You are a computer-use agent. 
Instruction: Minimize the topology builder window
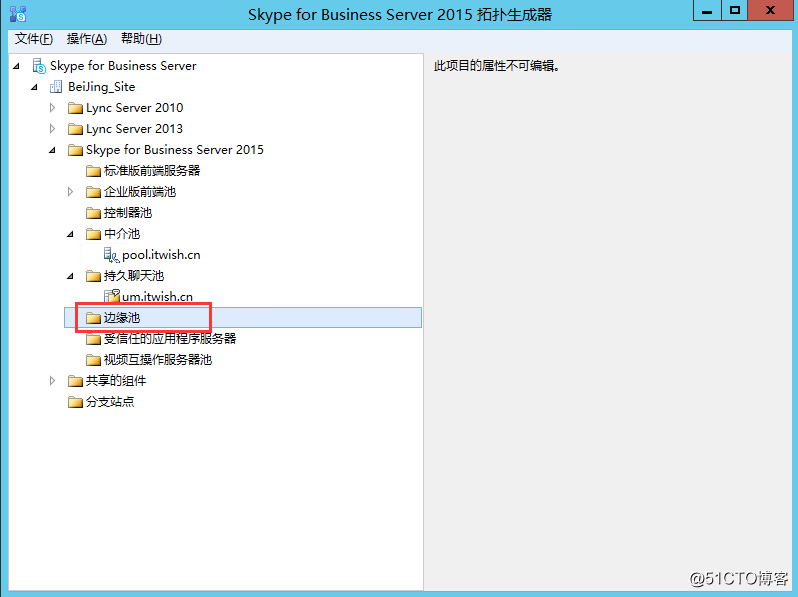[707, 10]
